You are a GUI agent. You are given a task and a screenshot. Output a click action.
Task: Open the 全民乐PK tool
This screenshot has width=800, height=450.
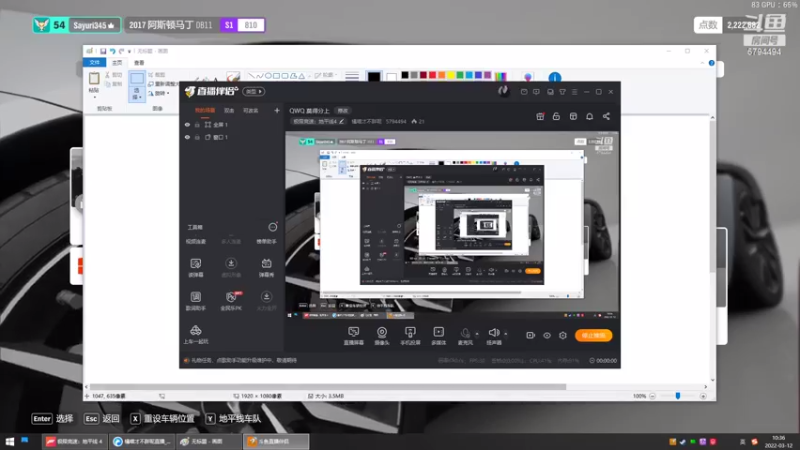[x=231, y=301]
